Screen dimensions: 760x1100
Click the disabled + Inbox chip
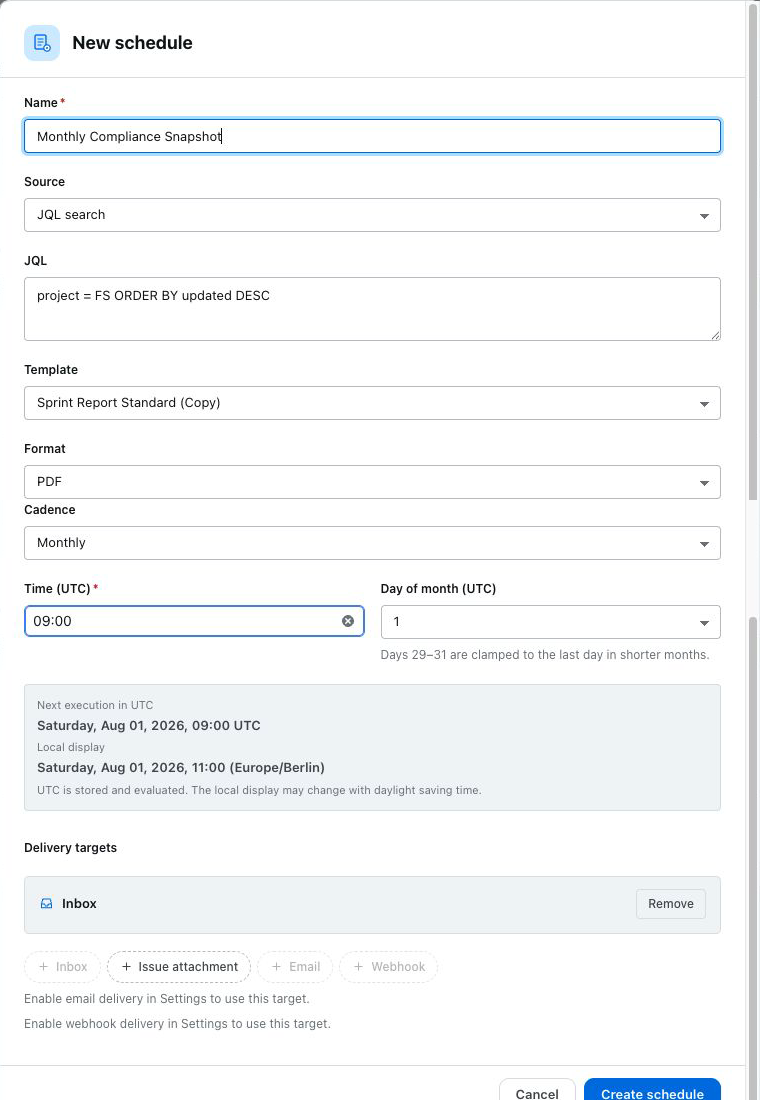click(x=62, y=967)
